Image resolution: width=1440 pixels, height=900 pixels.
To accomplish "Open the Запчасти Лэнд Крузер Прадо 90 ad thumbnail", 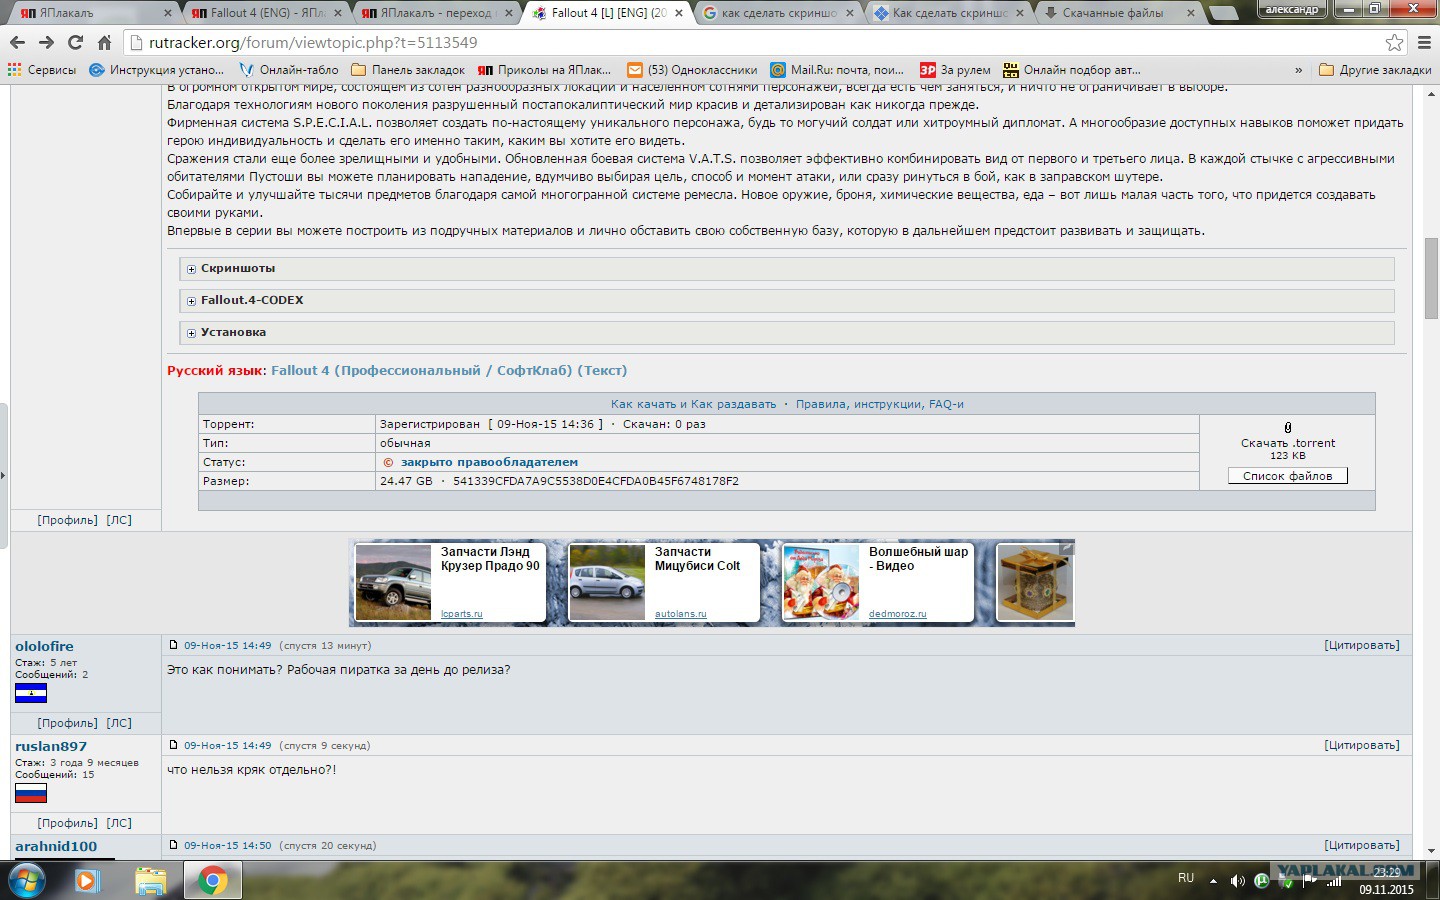I will click(x=393, y=583).
